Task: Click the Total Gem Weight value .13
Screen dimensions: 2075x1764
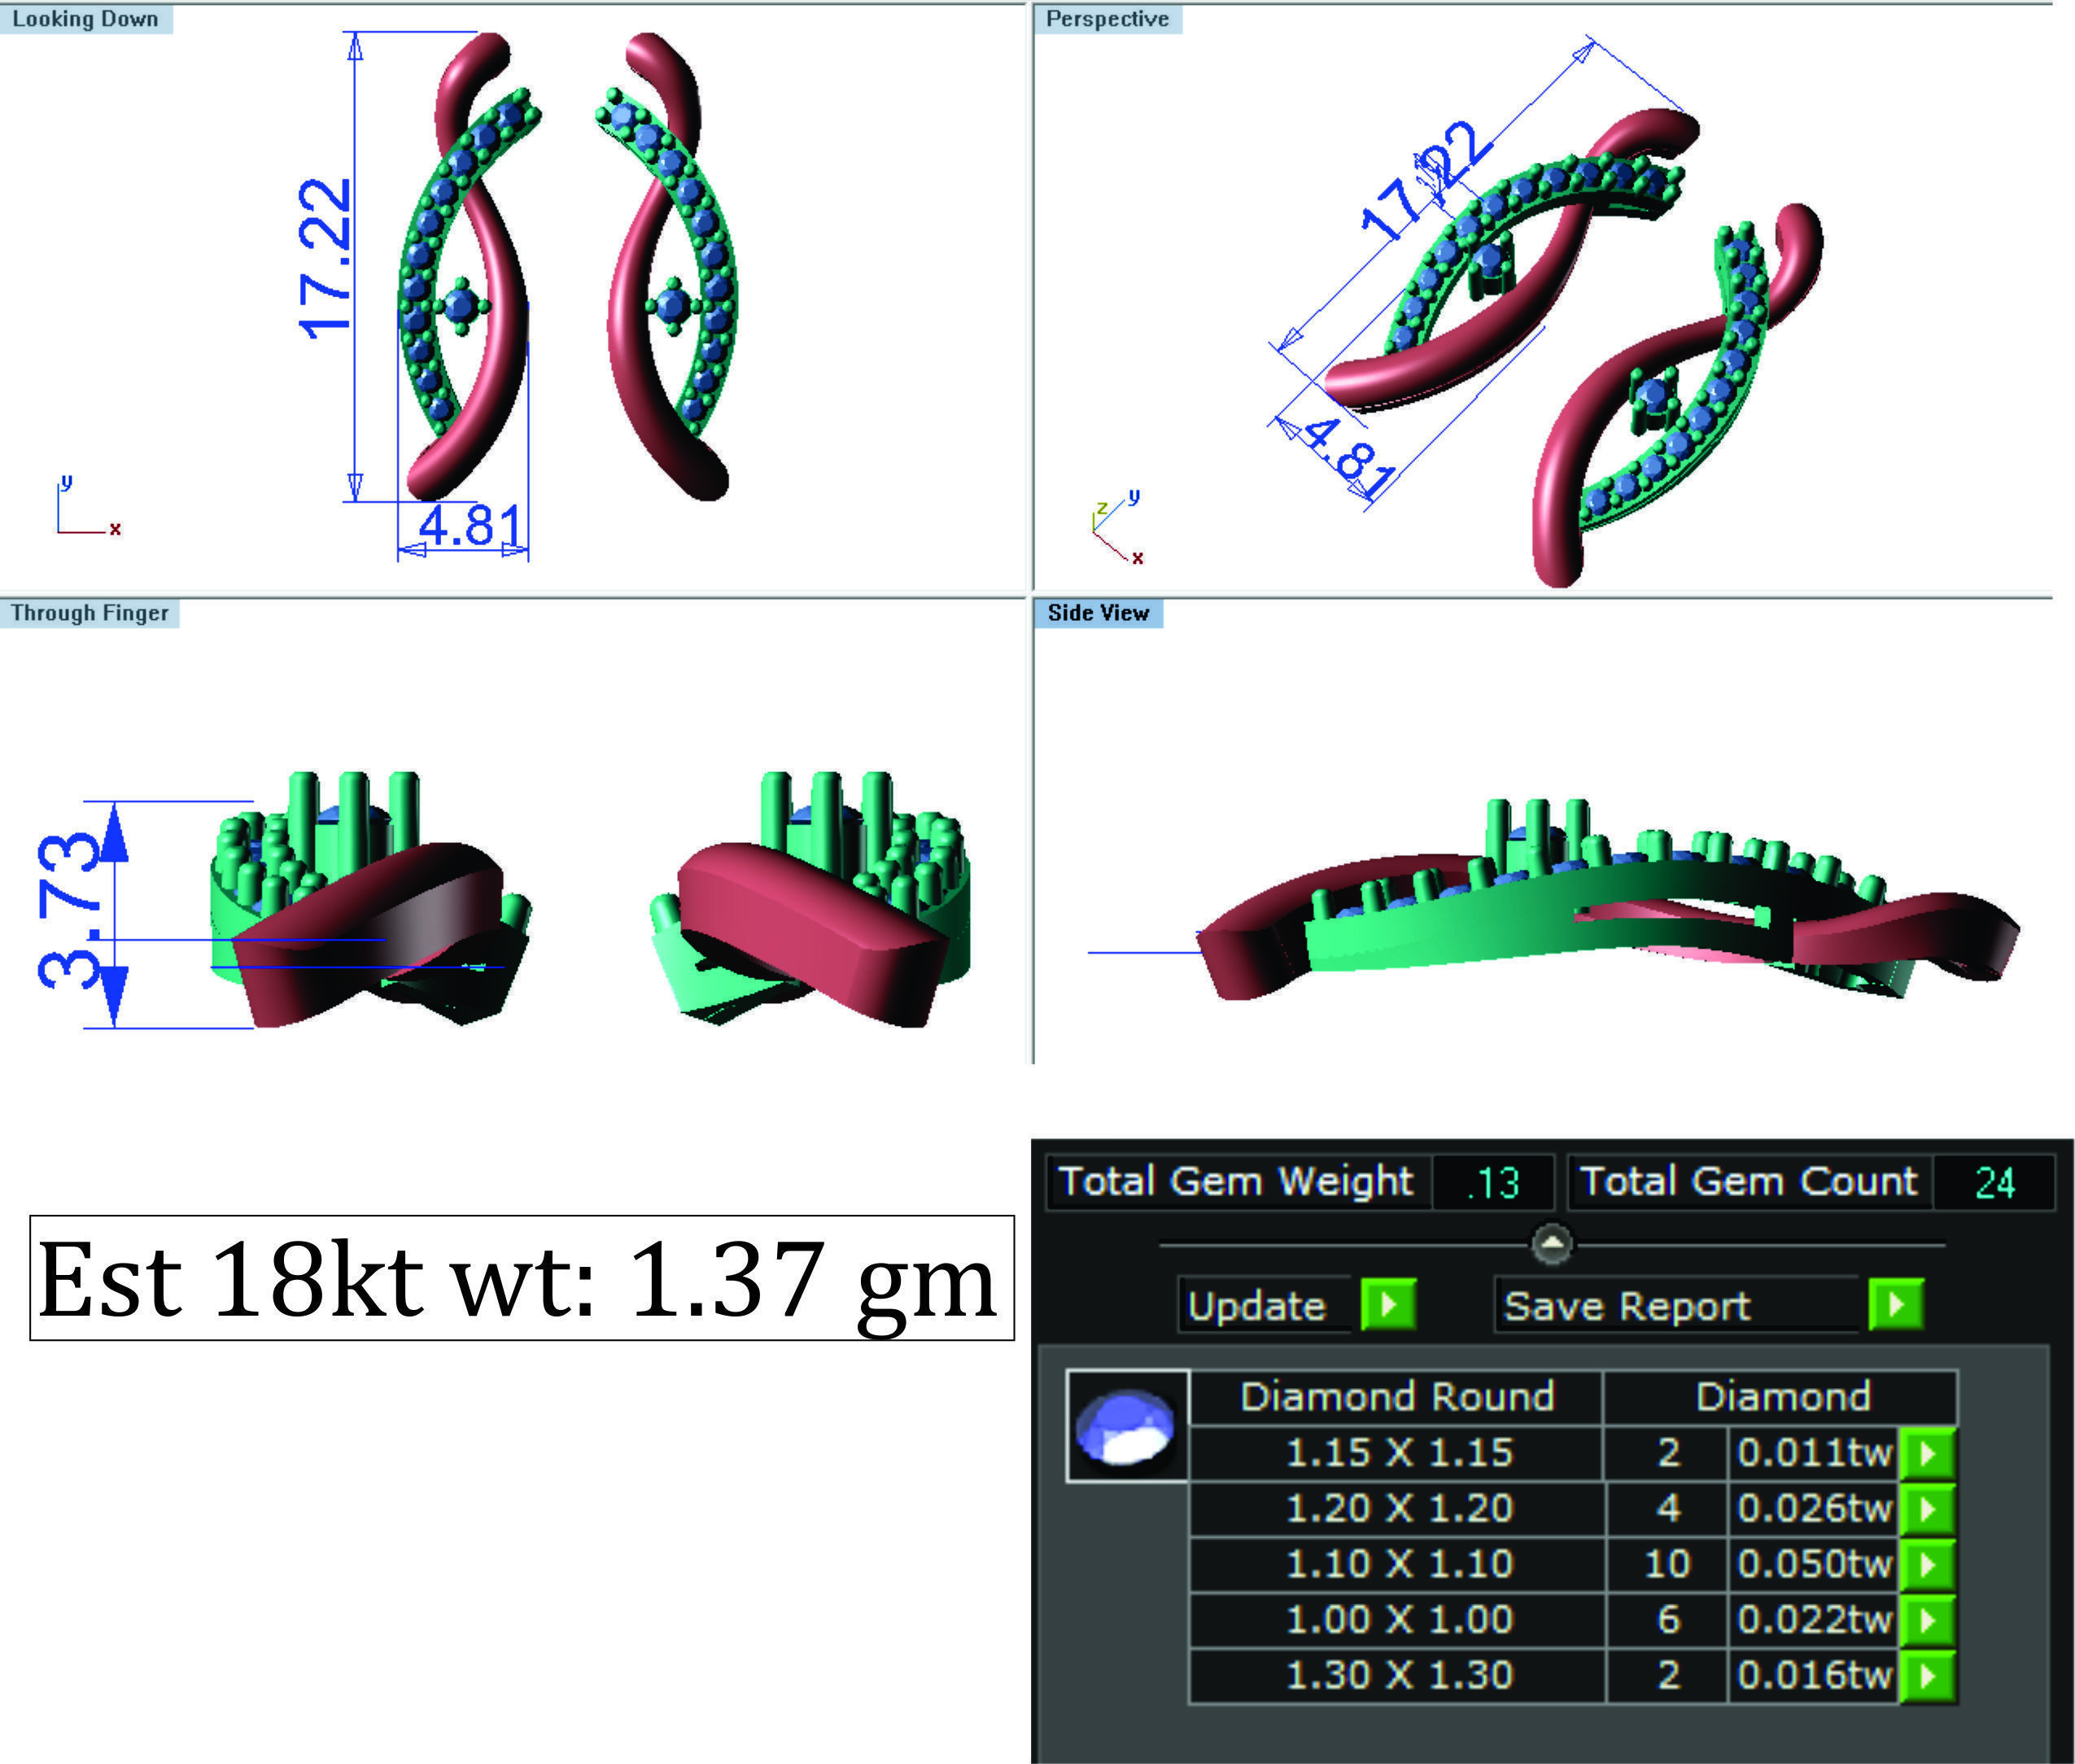Action: pyautogui.click(x=1493, y=1183)
